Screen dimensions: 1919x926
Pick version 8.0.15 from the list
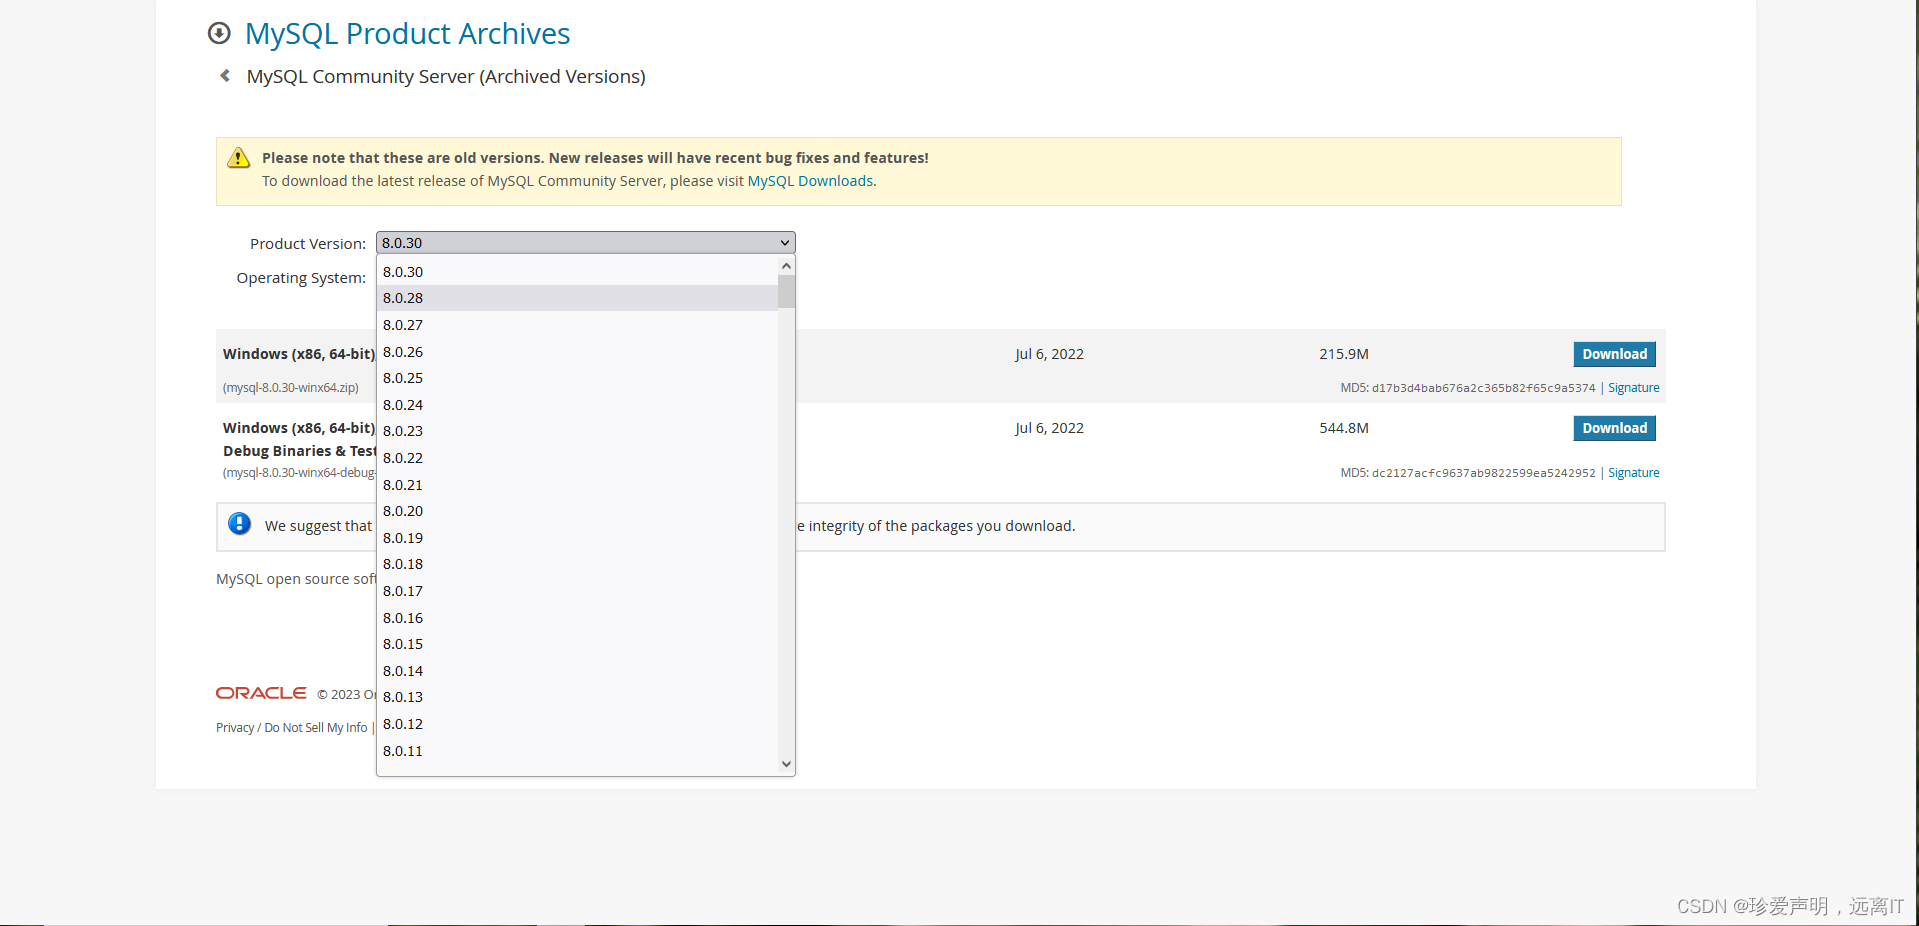point(577,644)
